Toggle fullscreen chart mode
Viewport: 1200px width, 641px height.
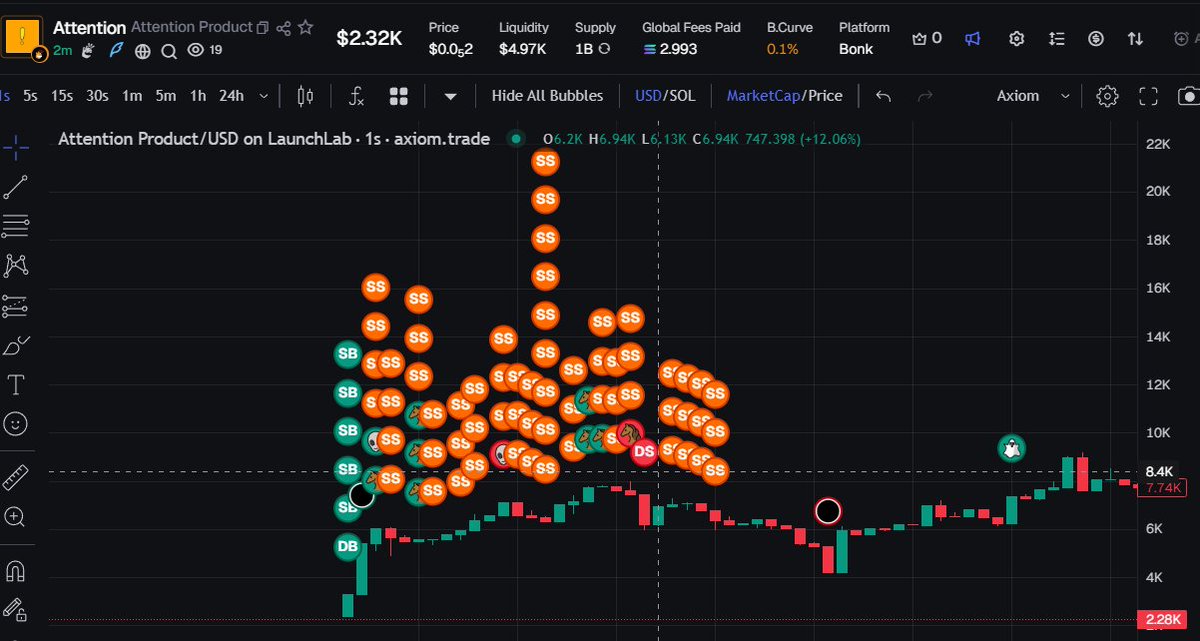1148,96
